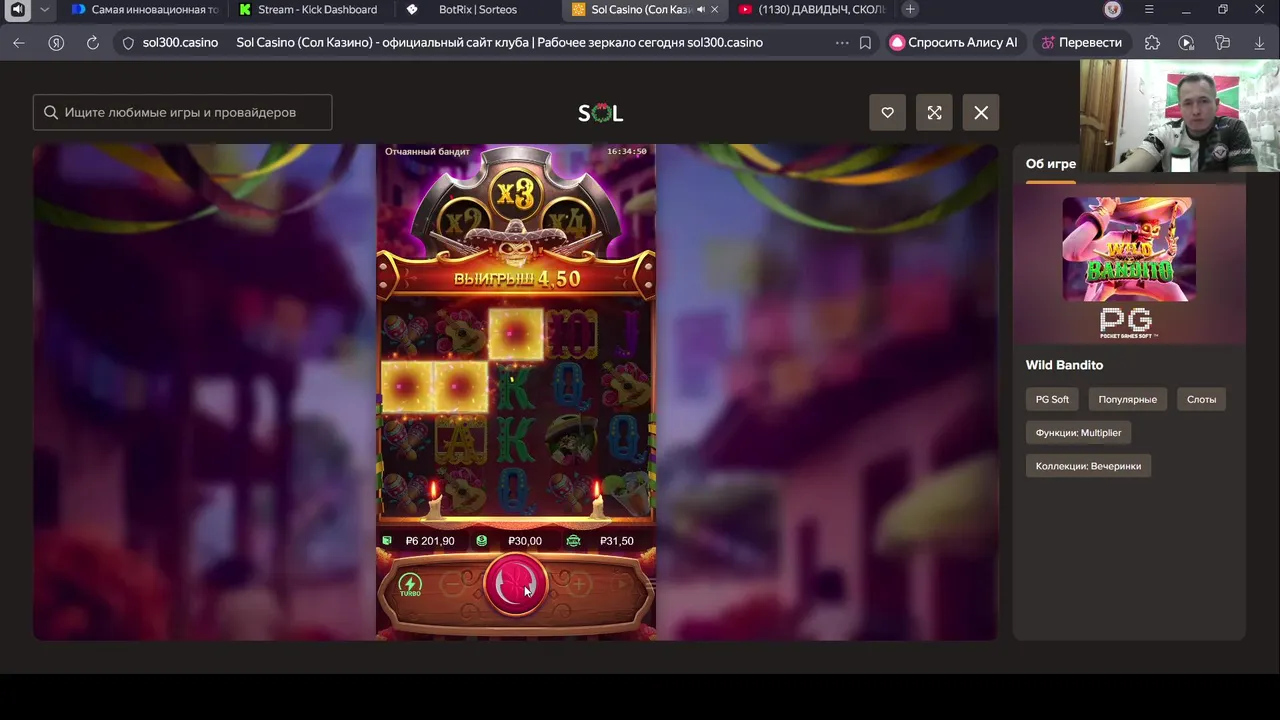Viewport: 1280px width, 720px height.
Task: Open the browser profile avatar
Action: pyautogui.click(x=1113, y=9)
